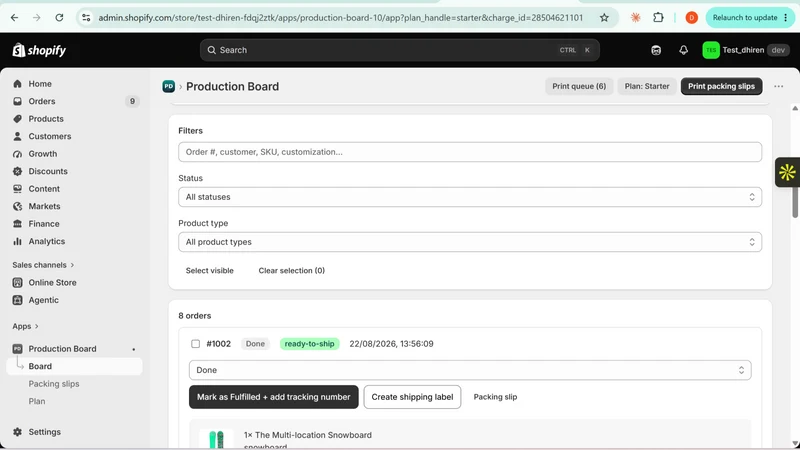Open Discounts in the sidebar

[48, 171]
